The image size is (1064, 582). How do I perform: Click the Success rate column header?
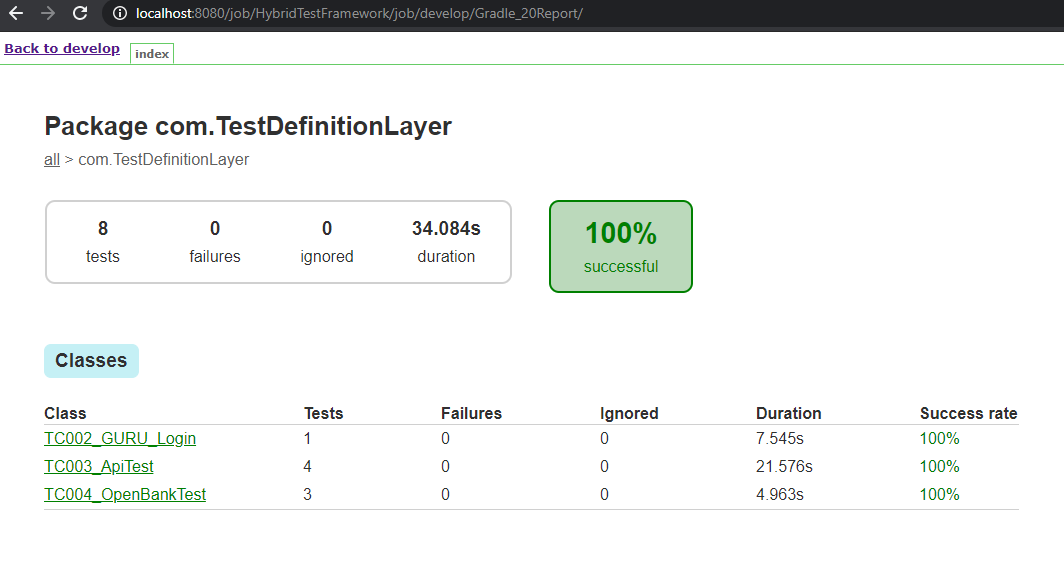(x=968, y=413)
